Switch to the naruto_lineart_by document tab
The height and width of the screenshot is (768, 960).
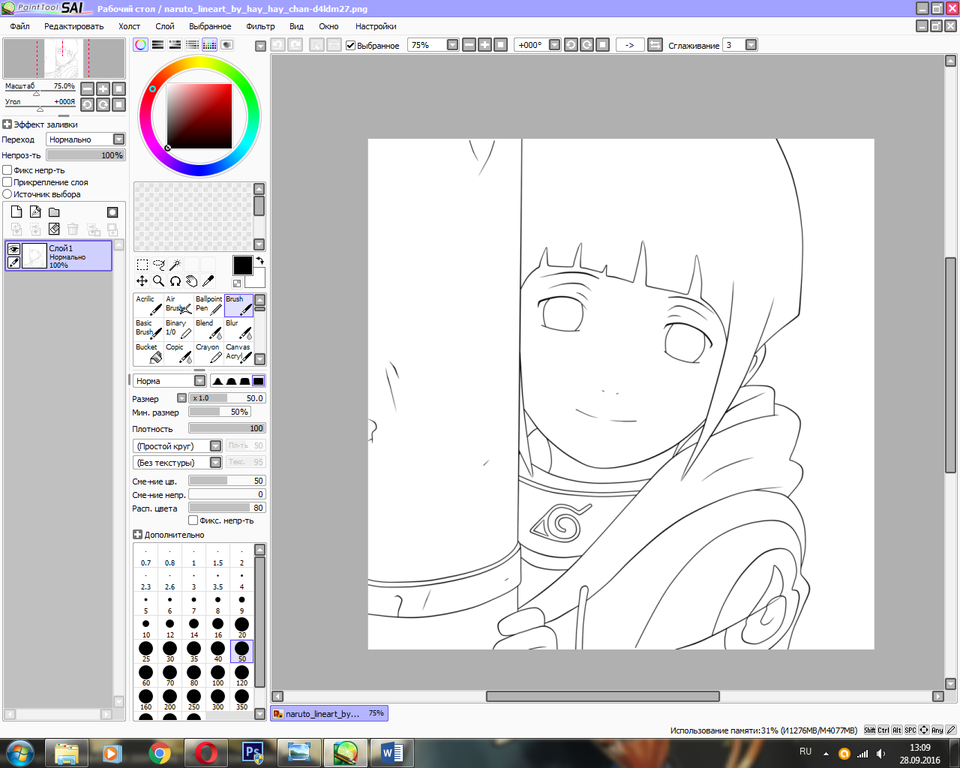(x=329, y=713)
